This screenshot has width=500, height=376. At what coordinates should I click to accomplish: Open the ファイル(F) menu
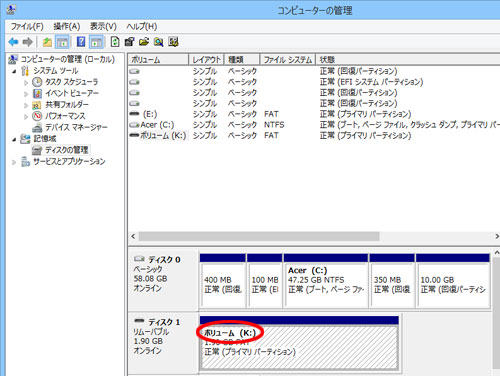(27, 26)
